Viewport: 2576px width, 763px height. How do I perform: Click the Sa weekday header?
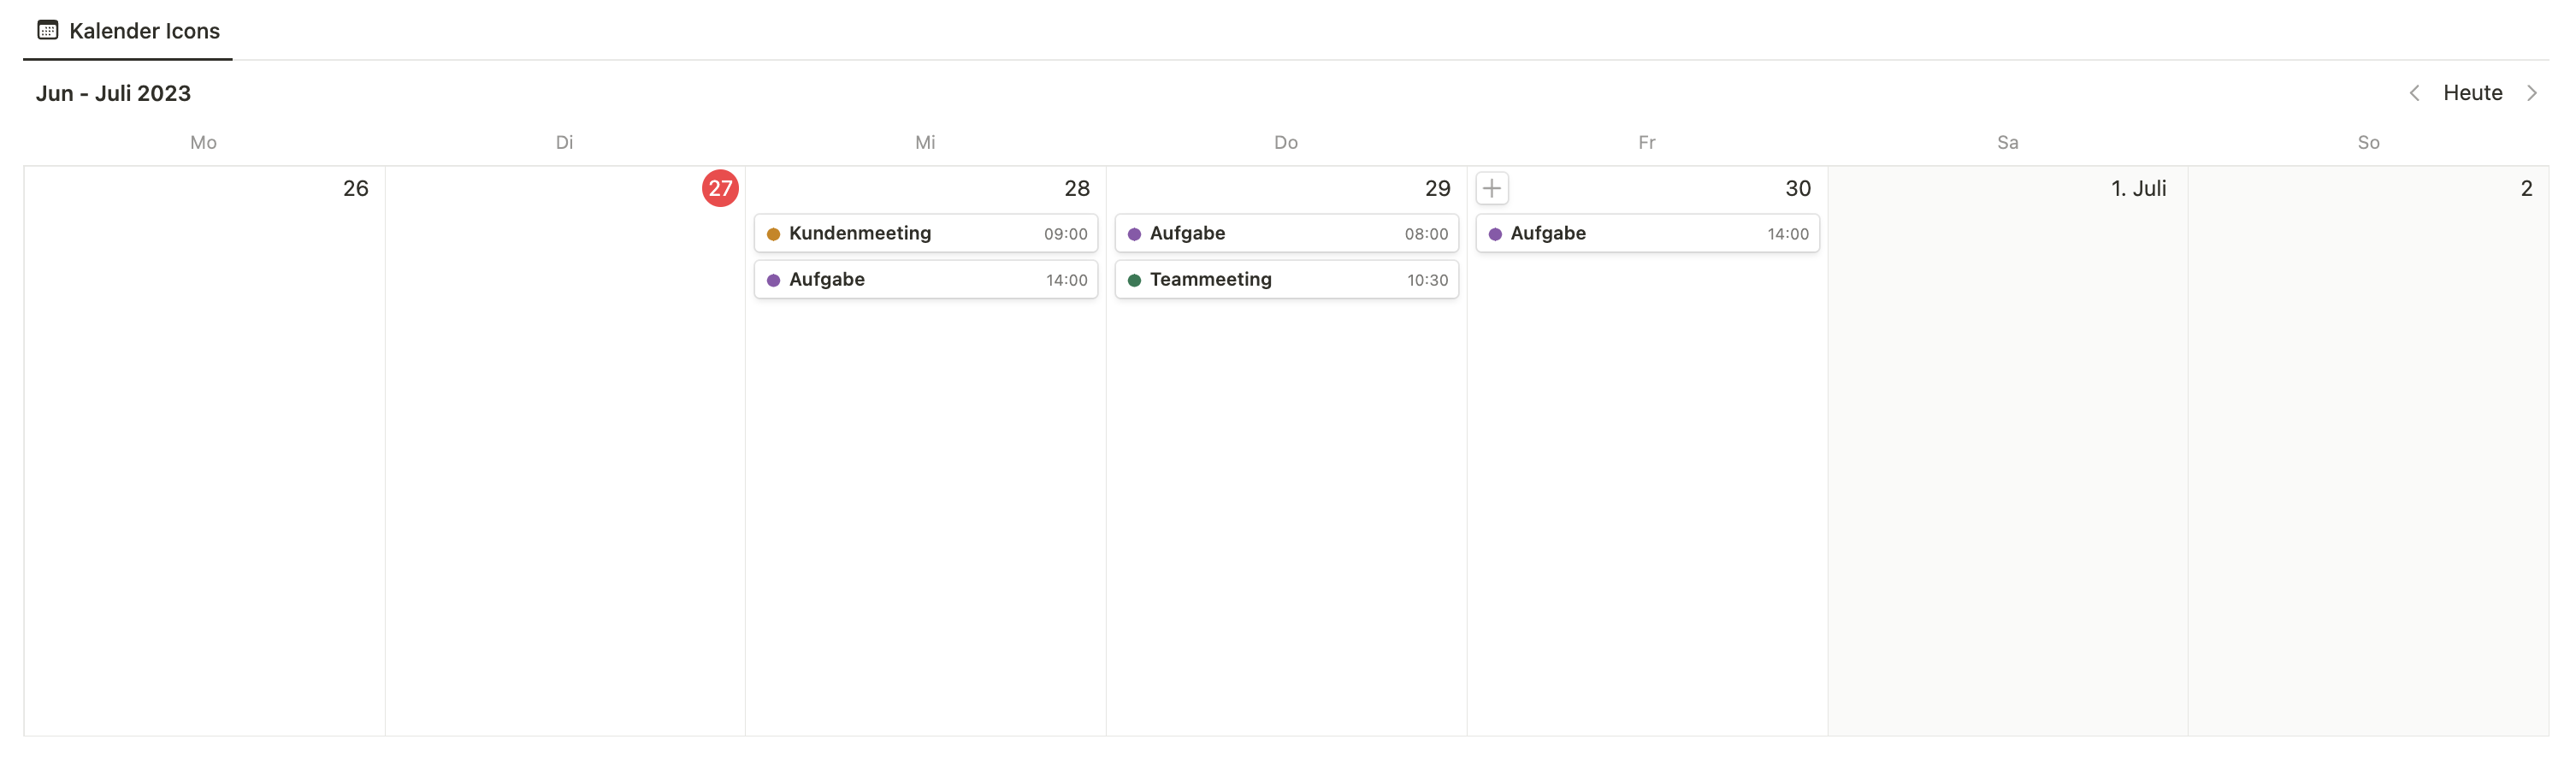point(2007,142)
